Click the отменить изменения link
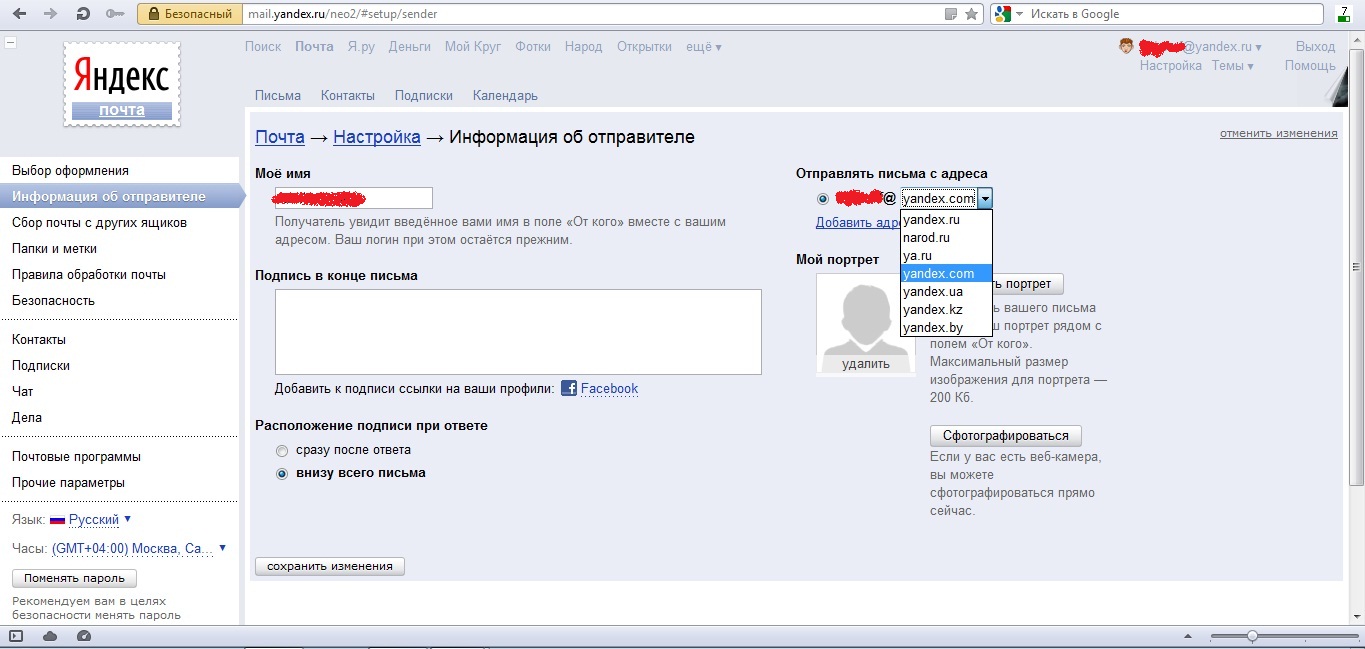This screenshot has width=1365, height=649. (x=1279, y=133)
